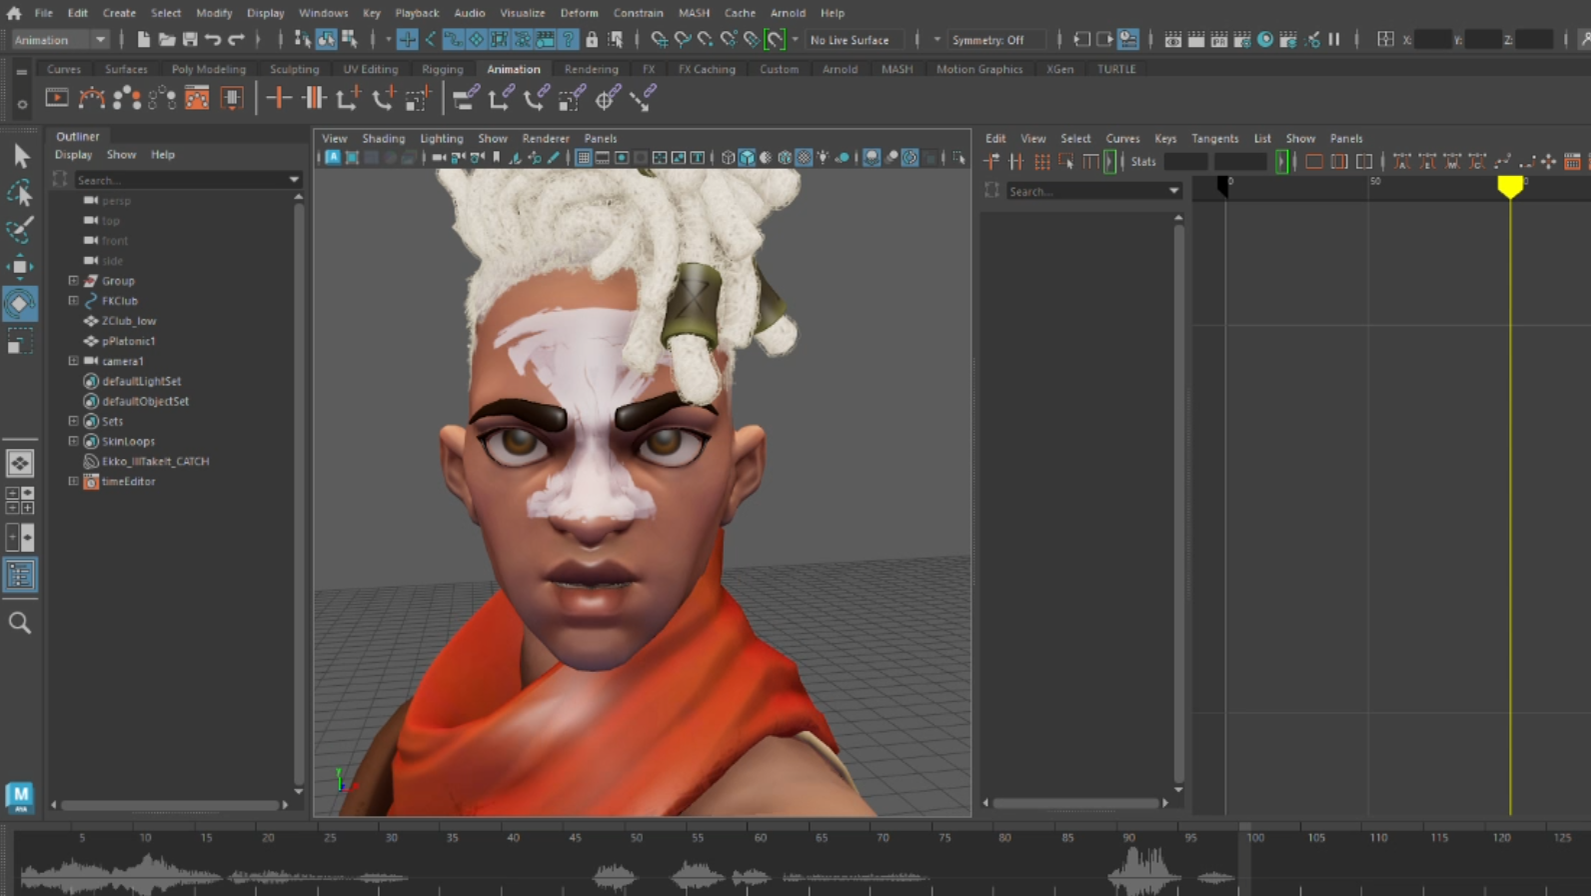Open the Graph Editor Keys menu
1591x896 pixels.
coord(1165,138)
